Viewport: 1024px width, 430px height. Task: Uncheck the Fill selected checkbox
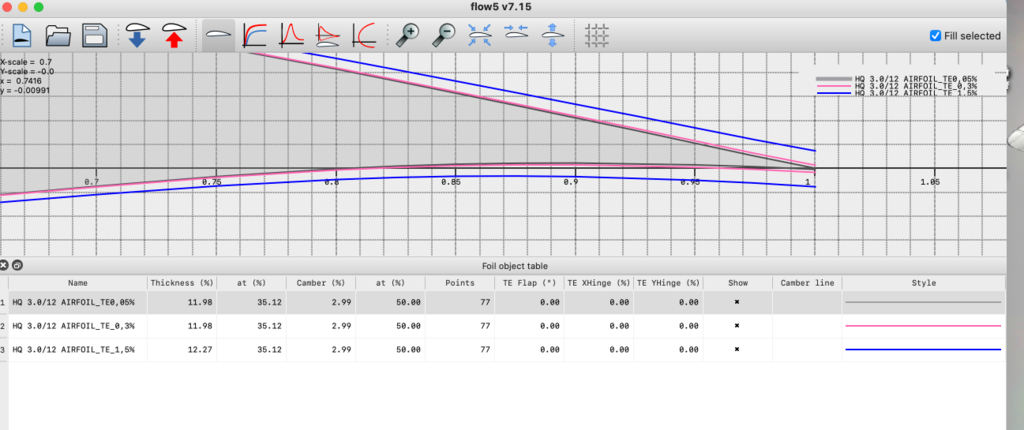point(935,36)
